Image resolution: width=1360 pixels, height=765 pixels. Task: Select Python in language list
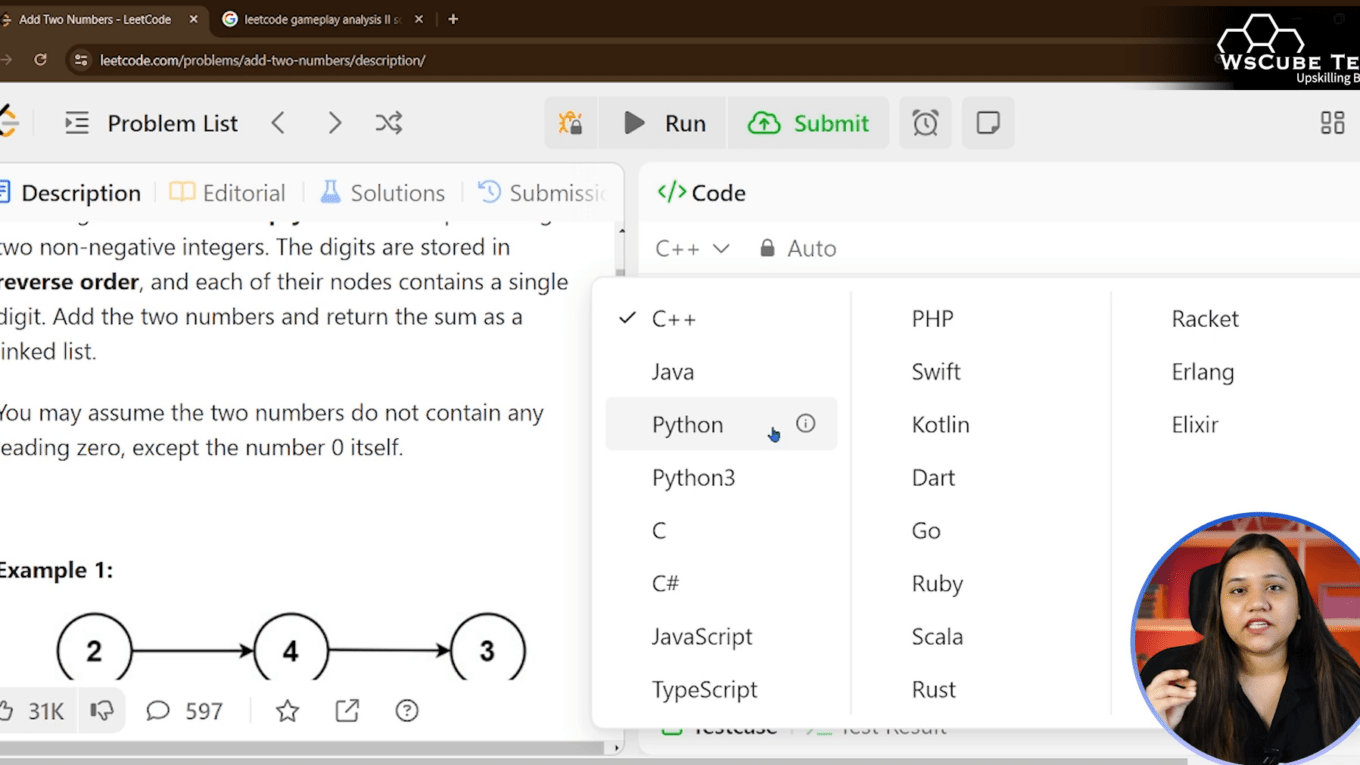pos(721,425)
